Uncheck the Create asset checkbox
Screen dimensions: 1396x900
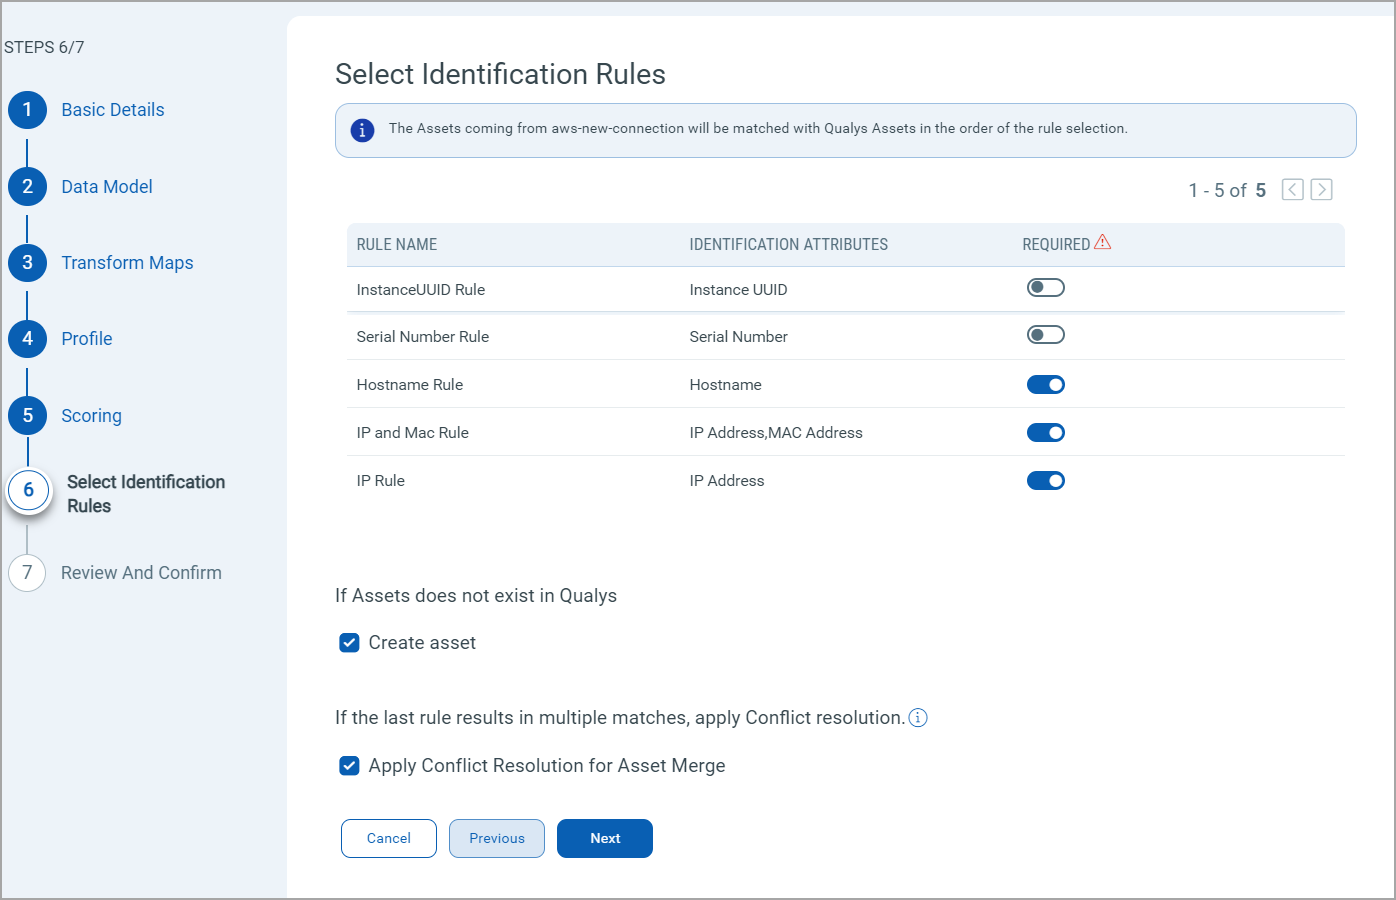click(x=349, y=642)
